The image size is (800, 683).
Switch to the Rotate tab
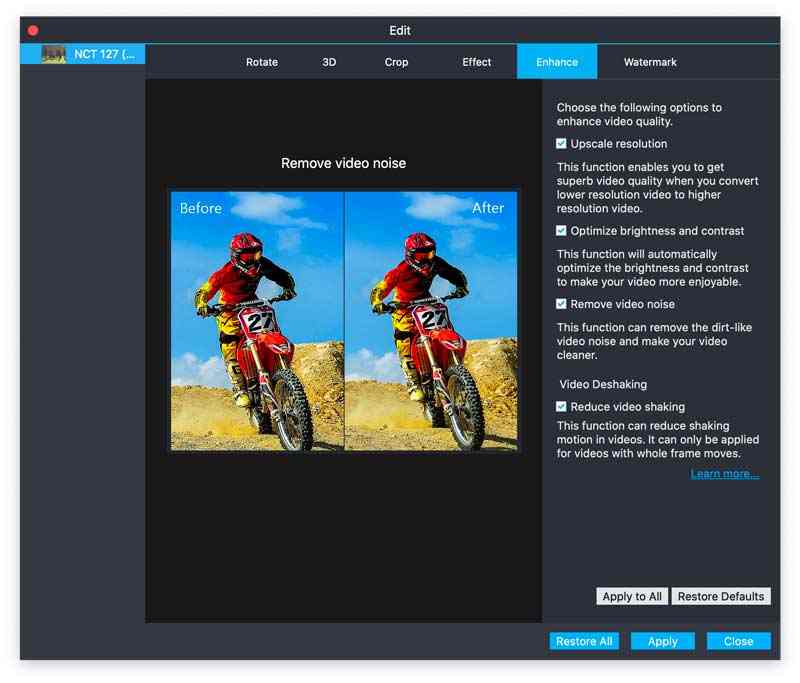pyautogui.click(x=262, y=62)
